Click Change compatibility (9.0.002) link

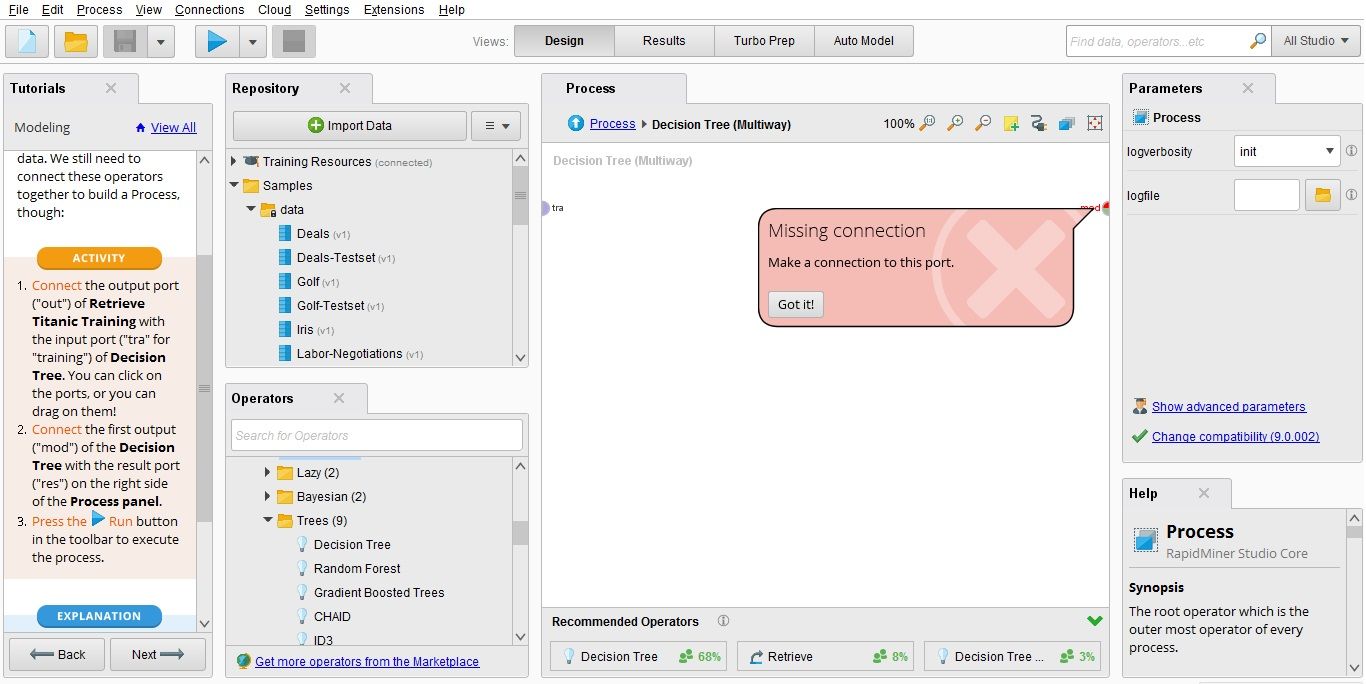click(x=1235, y=437)
